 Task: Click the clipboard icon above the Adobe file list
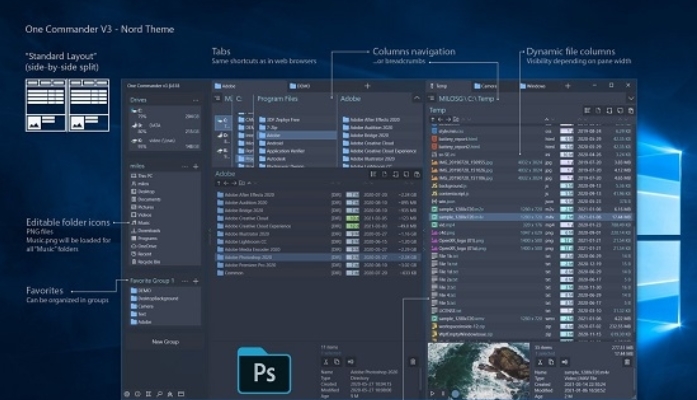[417, 174]
